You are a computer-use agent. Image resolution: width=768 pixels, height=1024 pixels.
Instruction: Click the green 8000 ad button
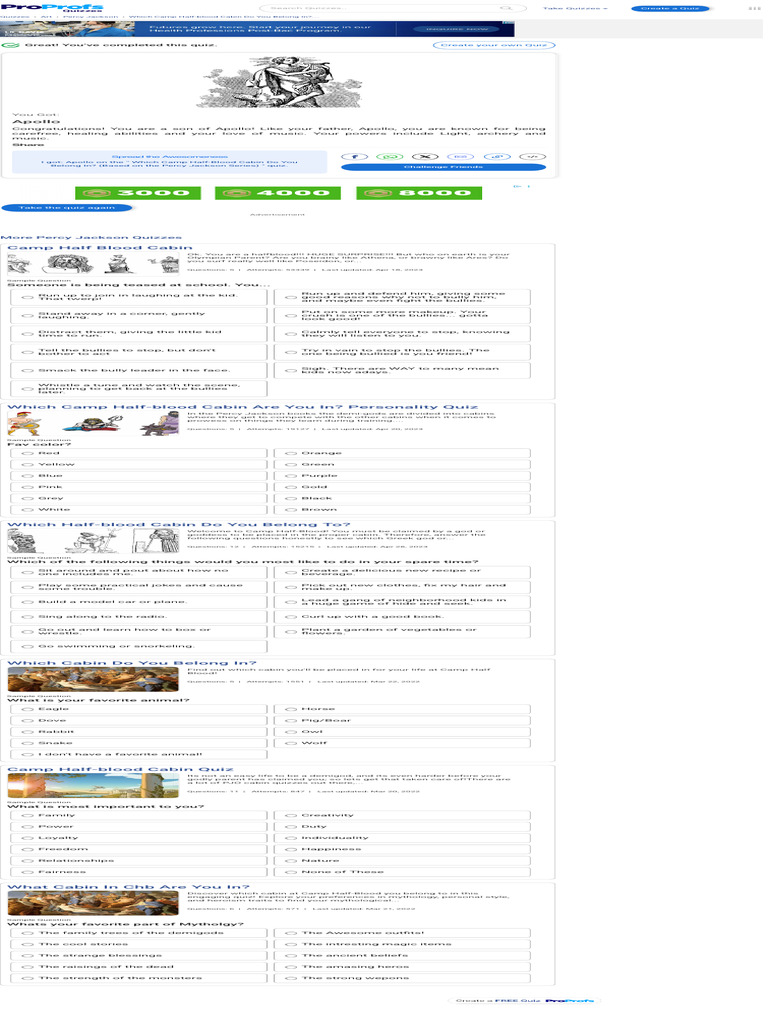click(x=419, y=193)
